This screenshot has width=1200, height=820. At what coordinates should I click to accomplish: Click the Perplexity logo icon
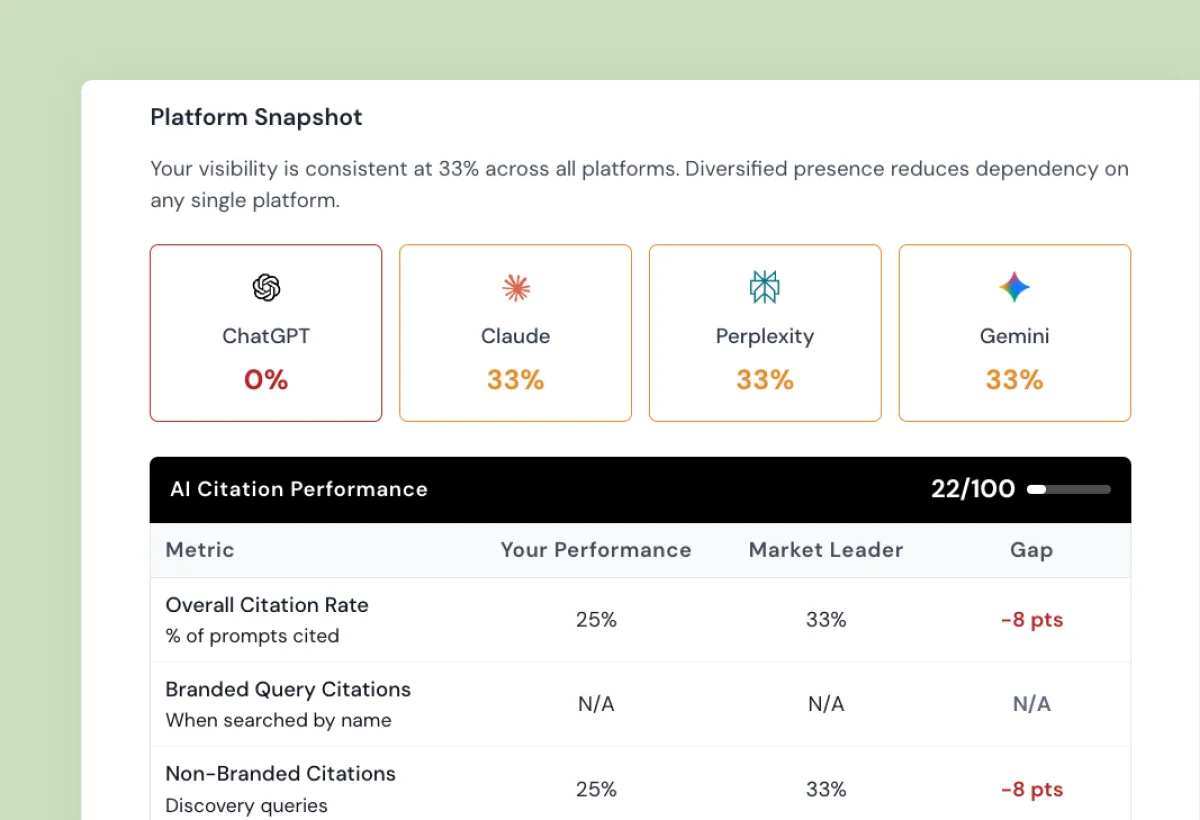(764, 287)
